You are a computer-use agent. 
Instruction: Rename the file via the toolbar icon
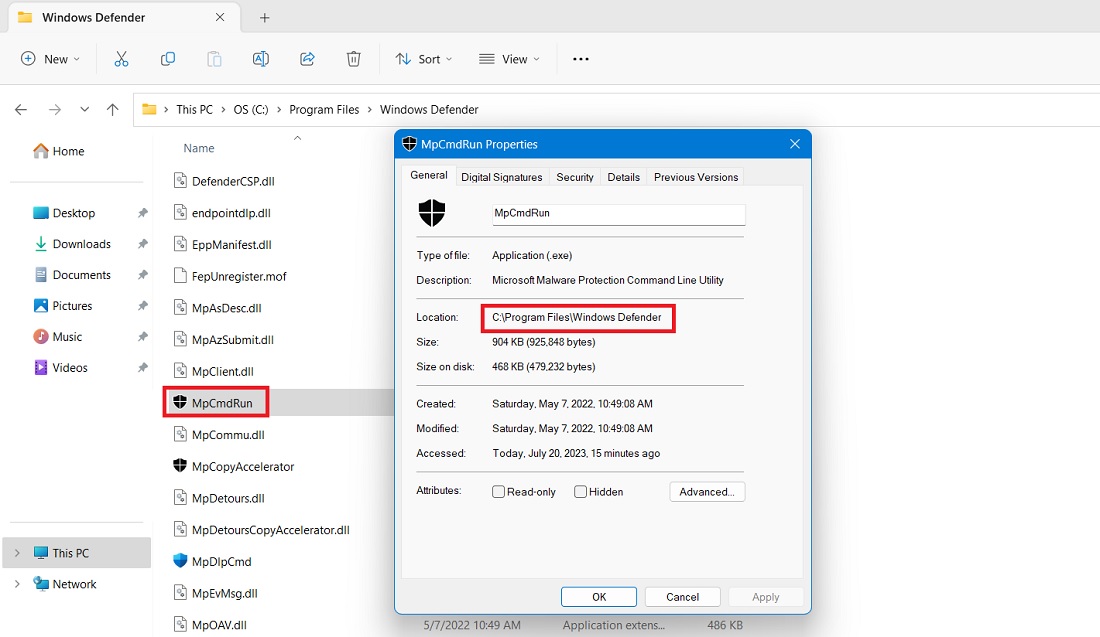pyautogui.click(x=260, y=59)
